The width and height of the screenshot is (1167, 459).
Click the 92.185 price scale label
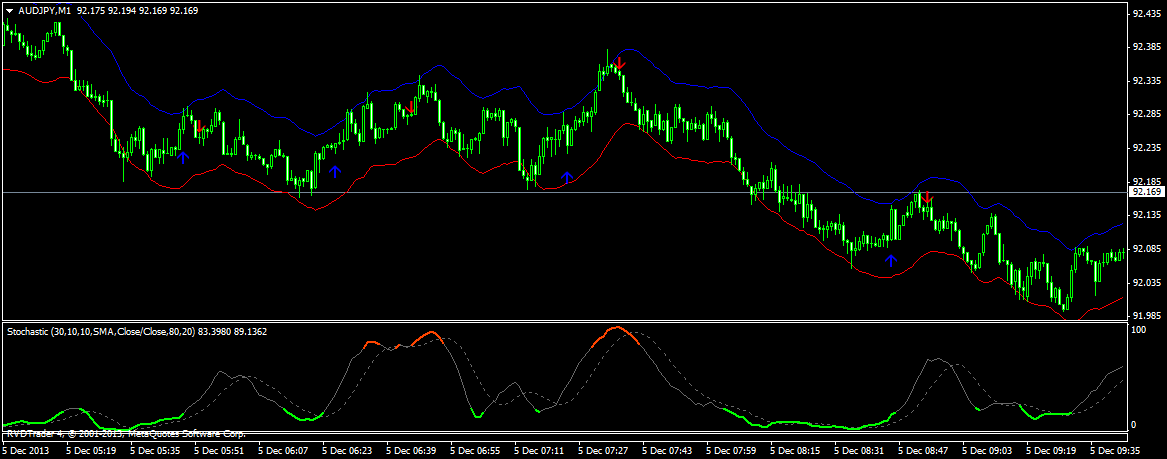coord(1145,182)
